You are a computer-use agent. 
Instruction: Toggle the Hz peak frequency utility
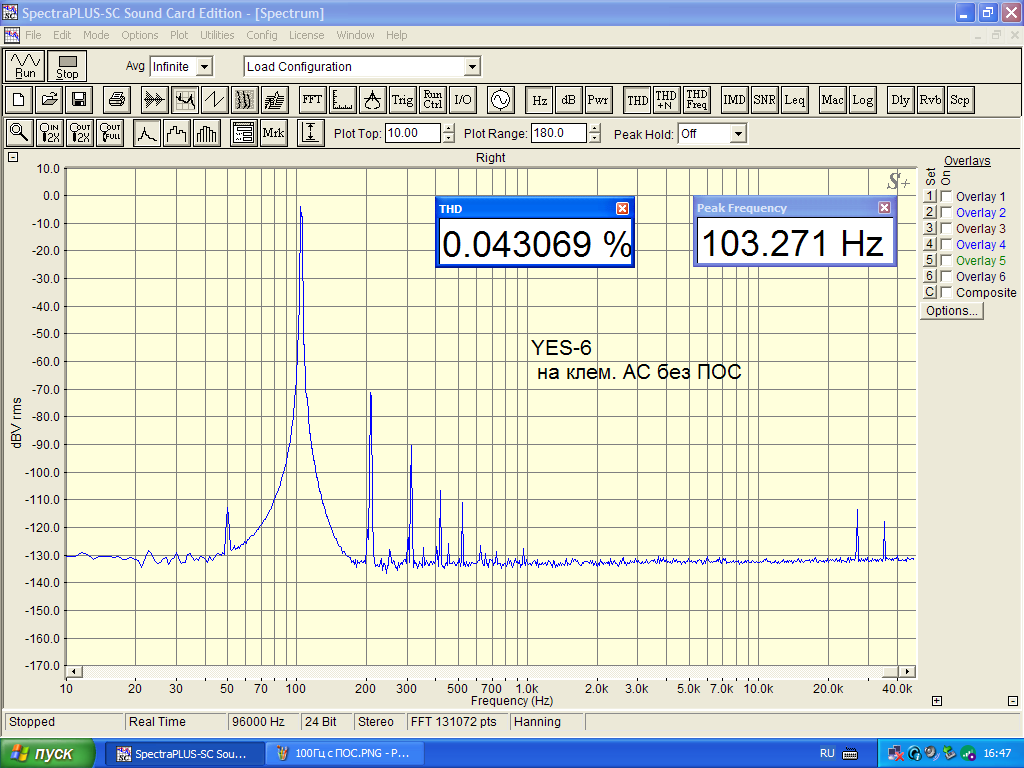[539, 99]
